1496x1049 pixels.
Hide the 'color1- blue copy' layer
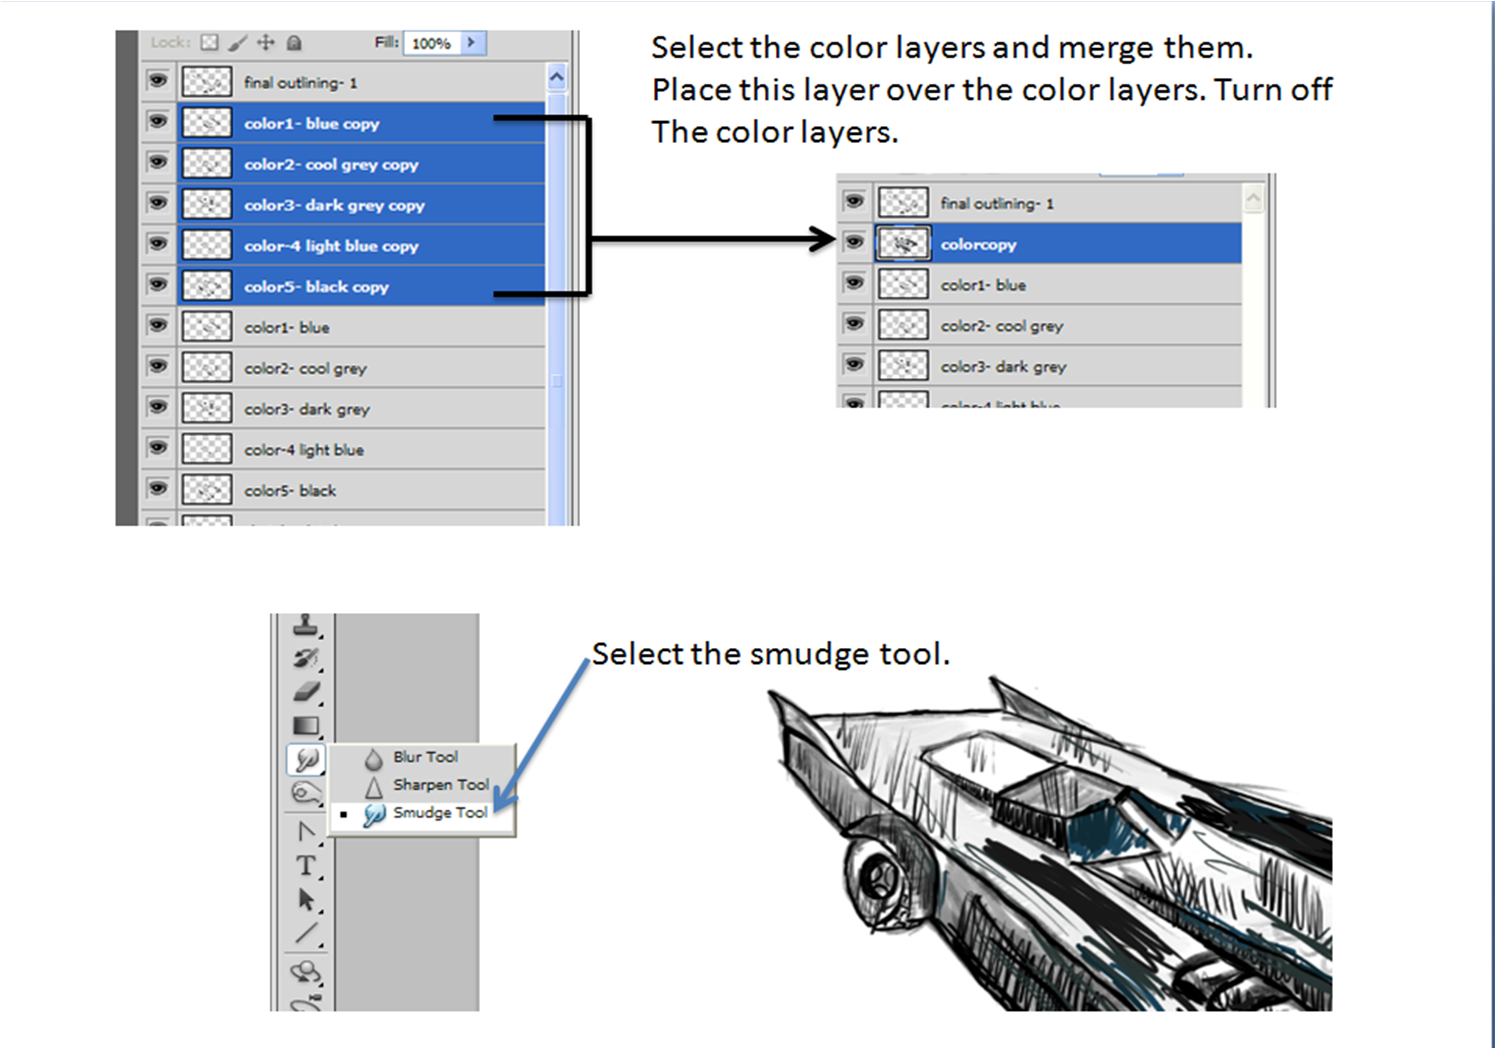(157, 121)
